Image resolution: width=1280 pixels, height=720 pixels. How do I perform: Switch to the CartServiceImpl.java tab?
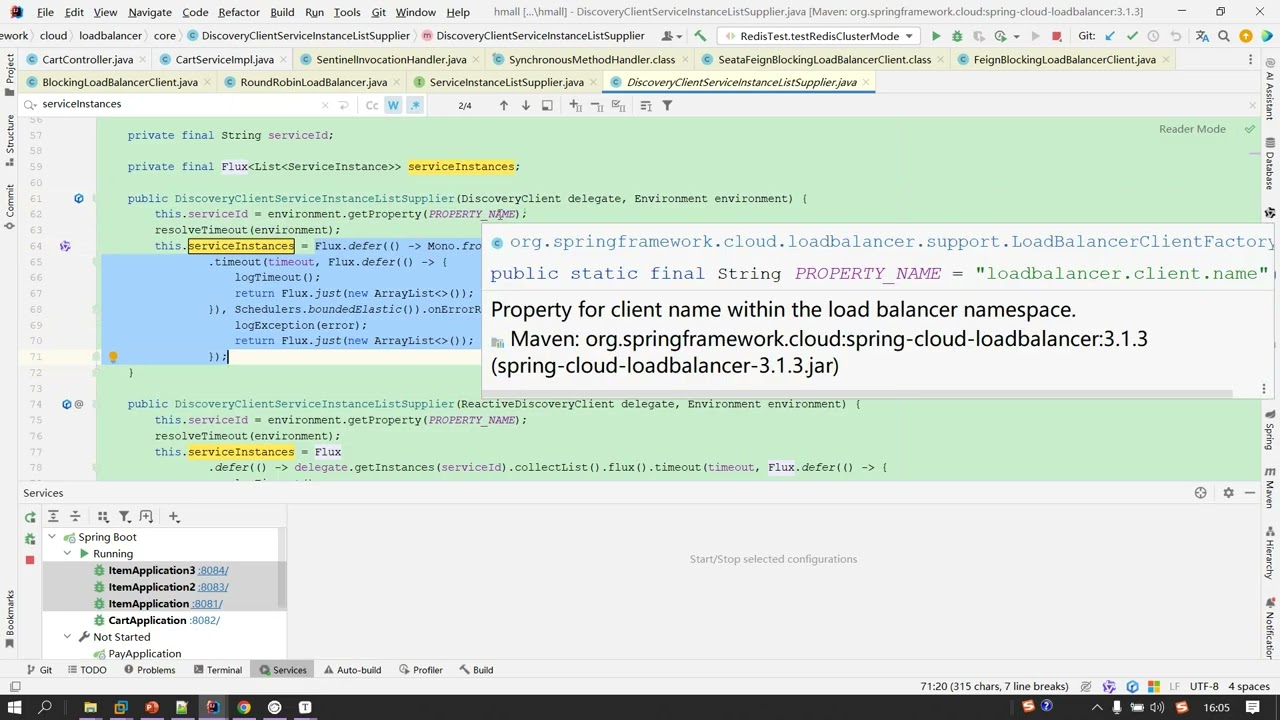point(224,60)
